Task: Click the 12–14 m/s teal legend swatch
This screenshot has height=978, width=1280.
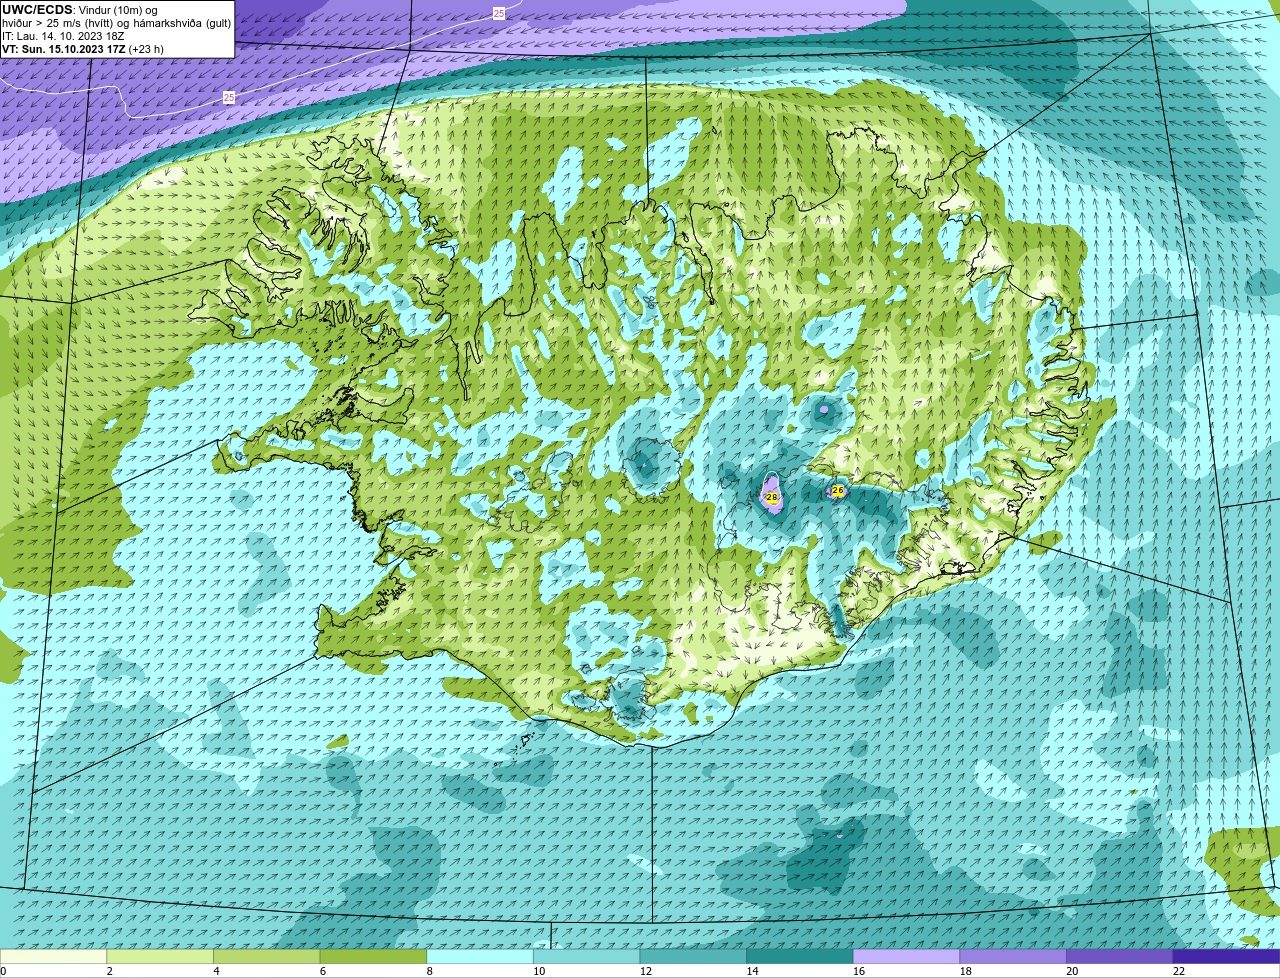Action: (x=693, y=956)
